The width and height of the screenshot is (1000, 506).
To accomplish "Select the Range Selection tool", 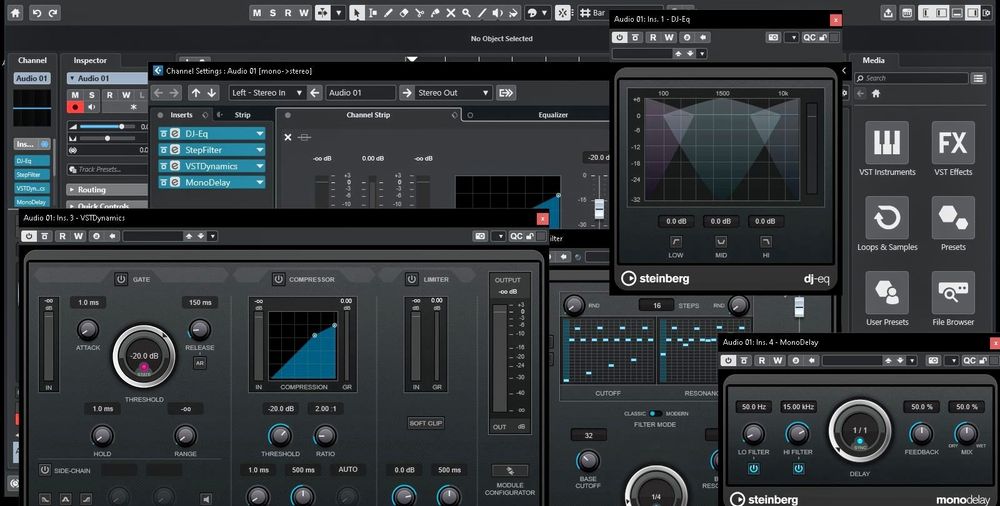I will coord(372,13).
